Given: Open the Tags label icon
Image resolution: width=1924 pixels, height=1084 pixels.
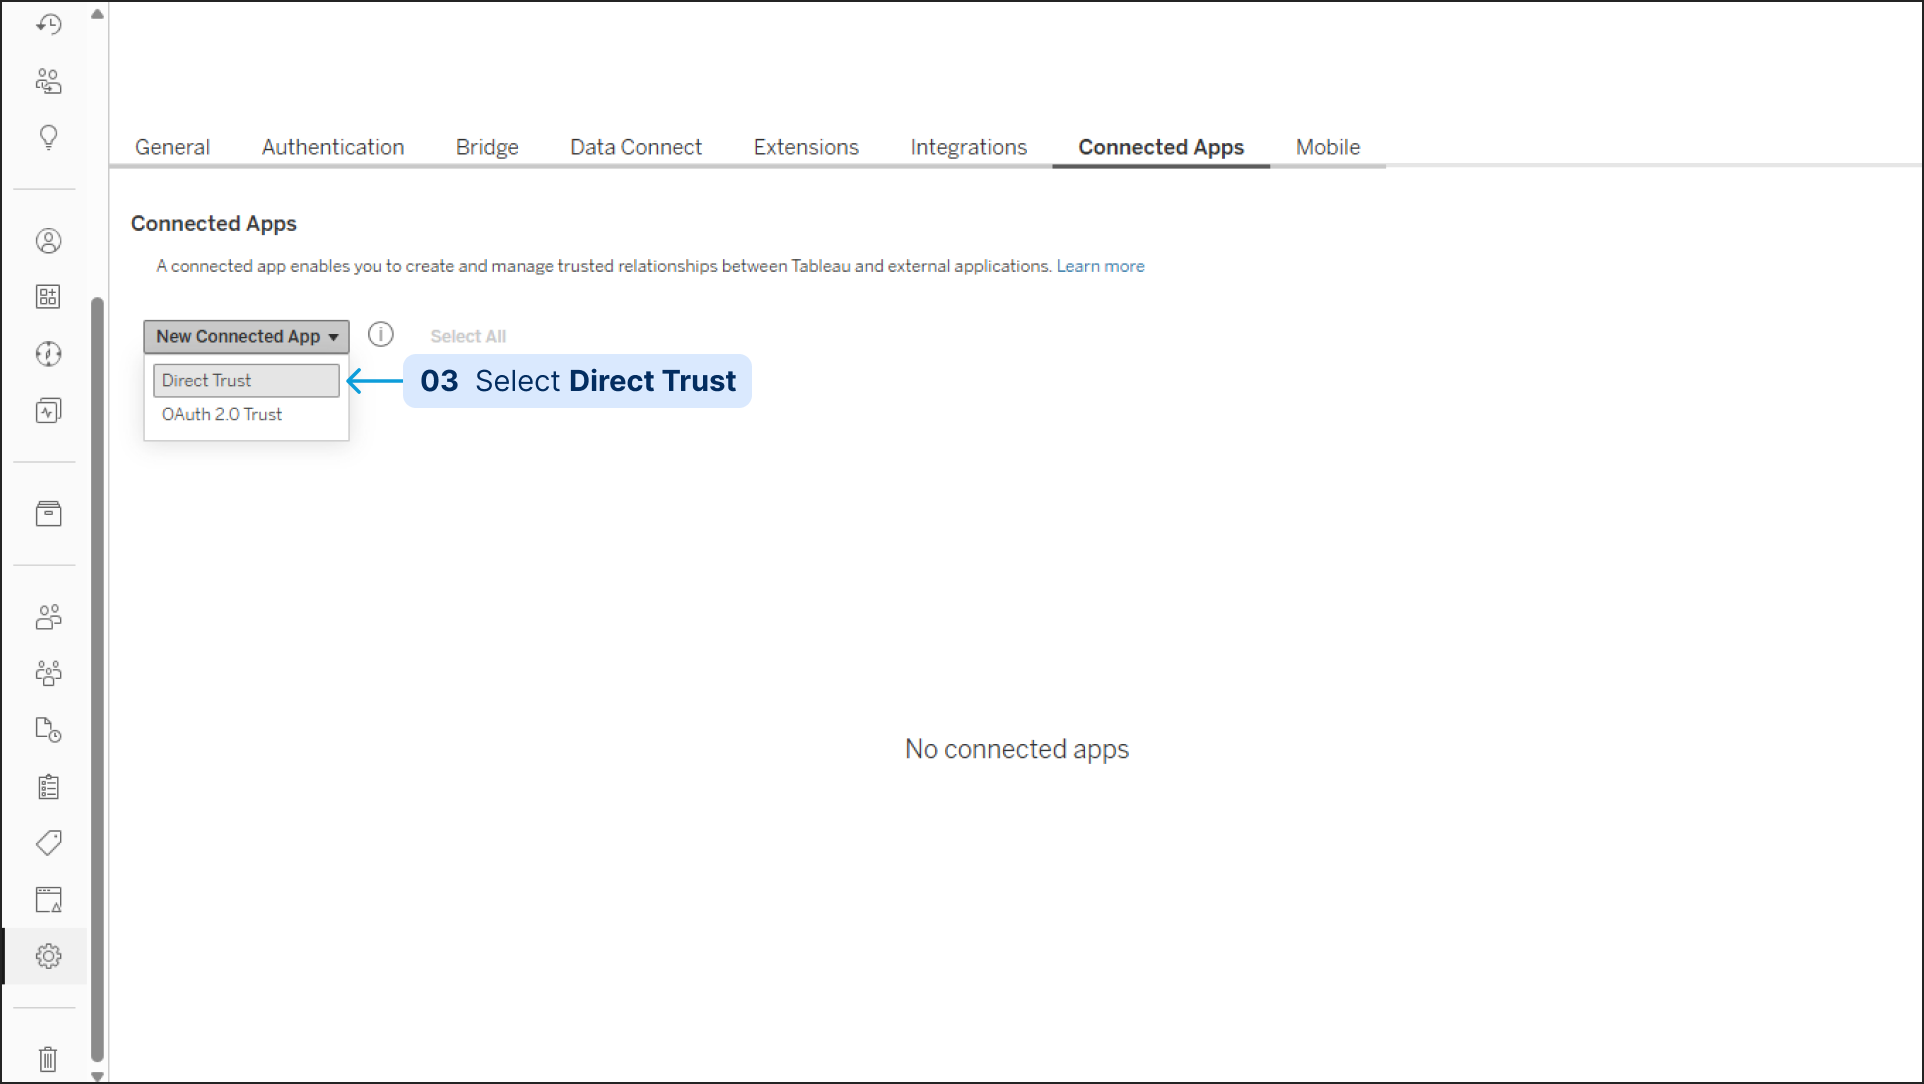Looking at the screenshot, I should pyautogui.click(x=48, y=843).
